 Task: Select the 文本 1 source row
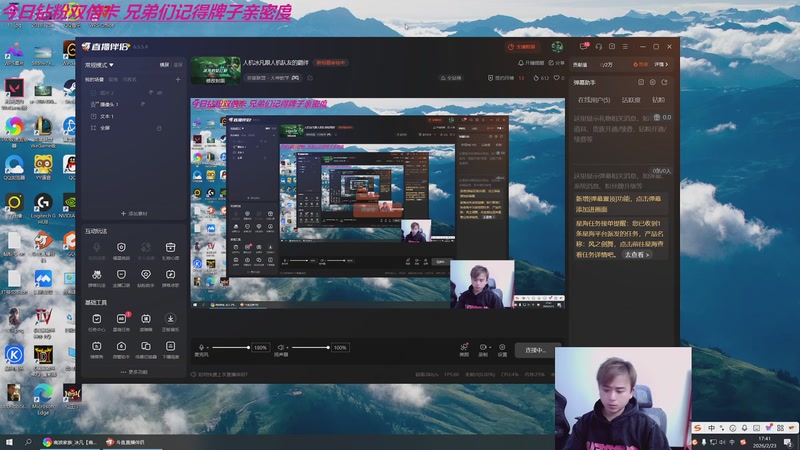[133, 116]
